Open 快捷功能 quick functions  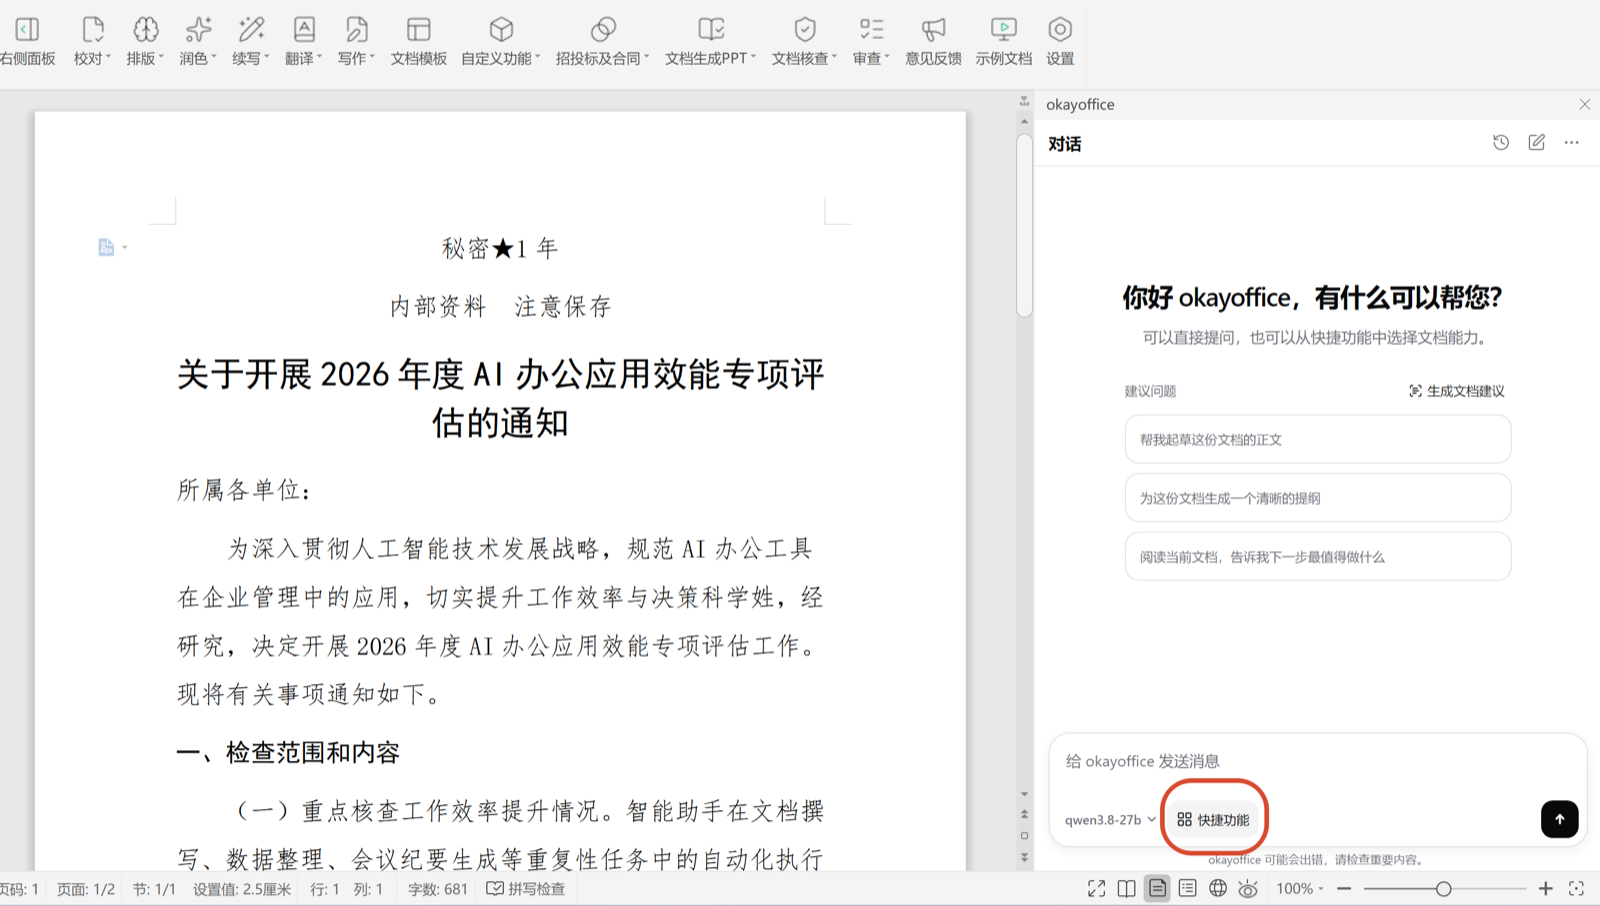click(x=1214, y=820)
